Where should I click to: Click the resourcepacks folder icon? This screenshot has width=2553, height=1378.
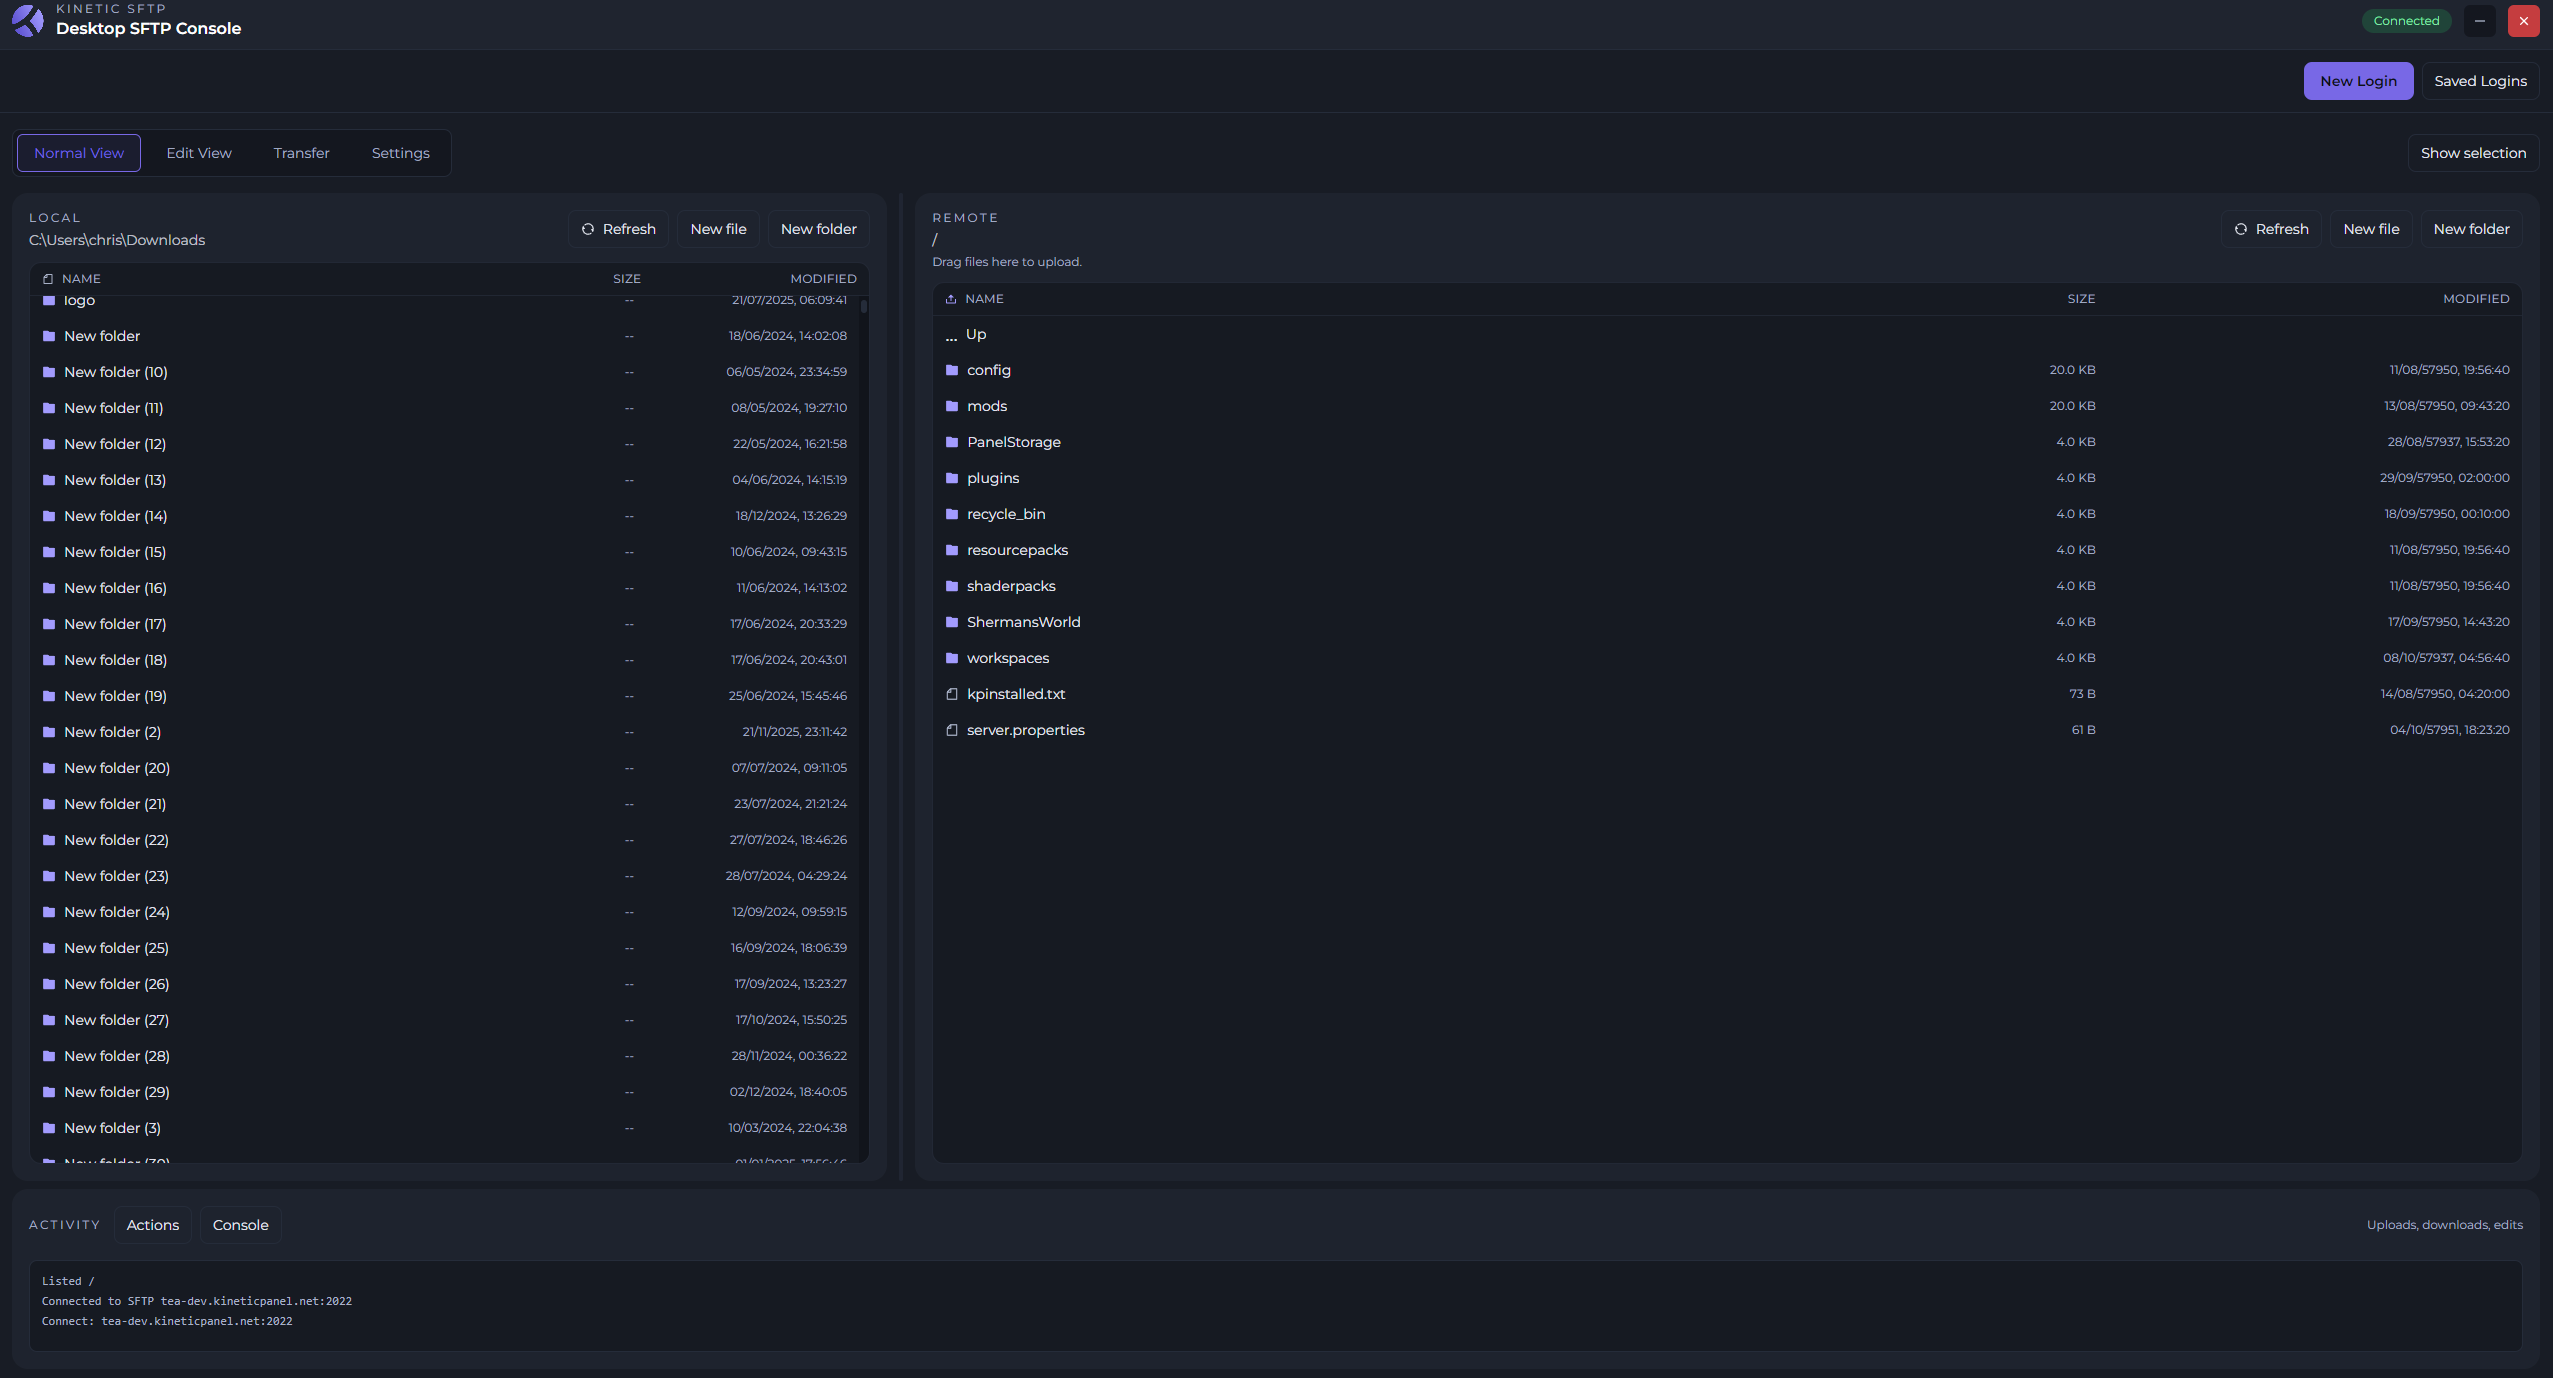point(952,550)
